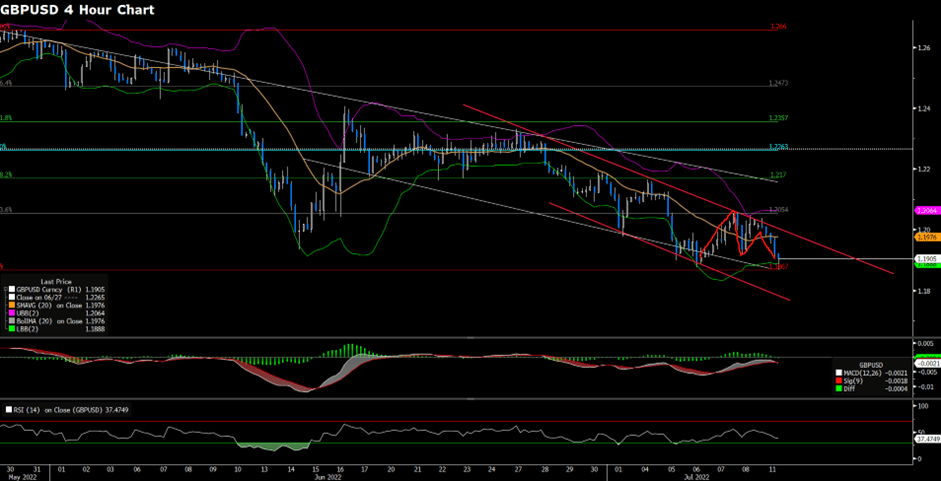Select the white 1.1905 last price tag
This screenshot has height=481, width=941.
927,258
